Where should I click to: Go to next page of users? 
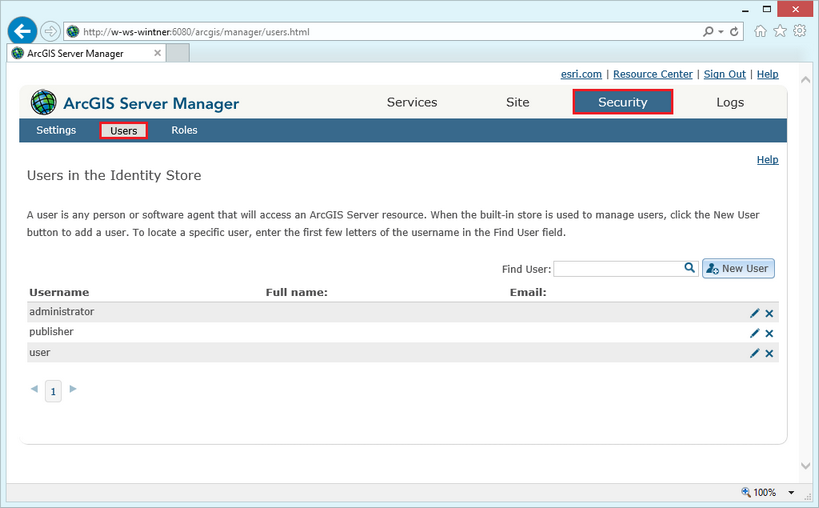(x=73, y=388)
